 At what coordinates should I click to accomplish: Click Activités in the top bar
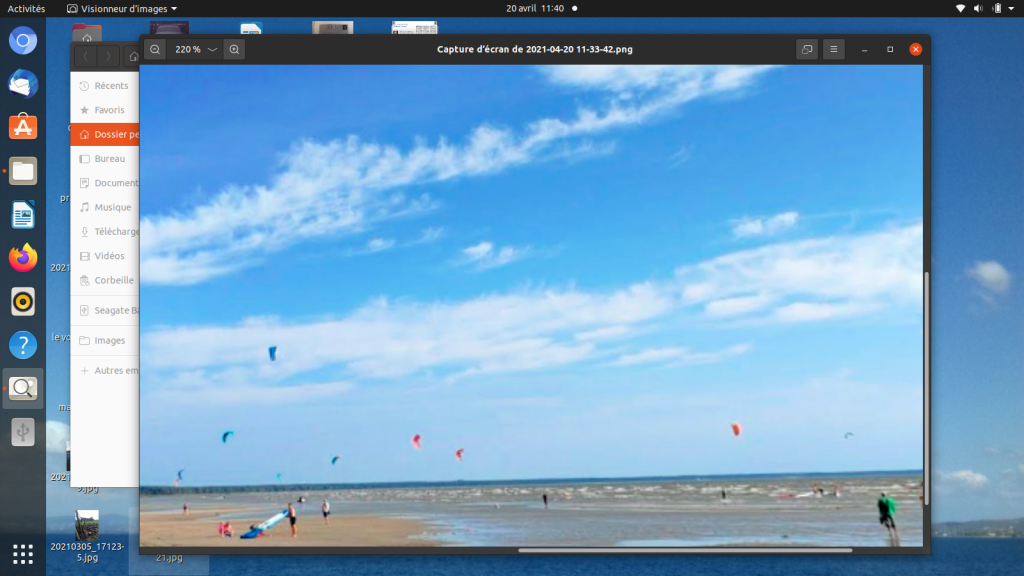coord(26,8)
